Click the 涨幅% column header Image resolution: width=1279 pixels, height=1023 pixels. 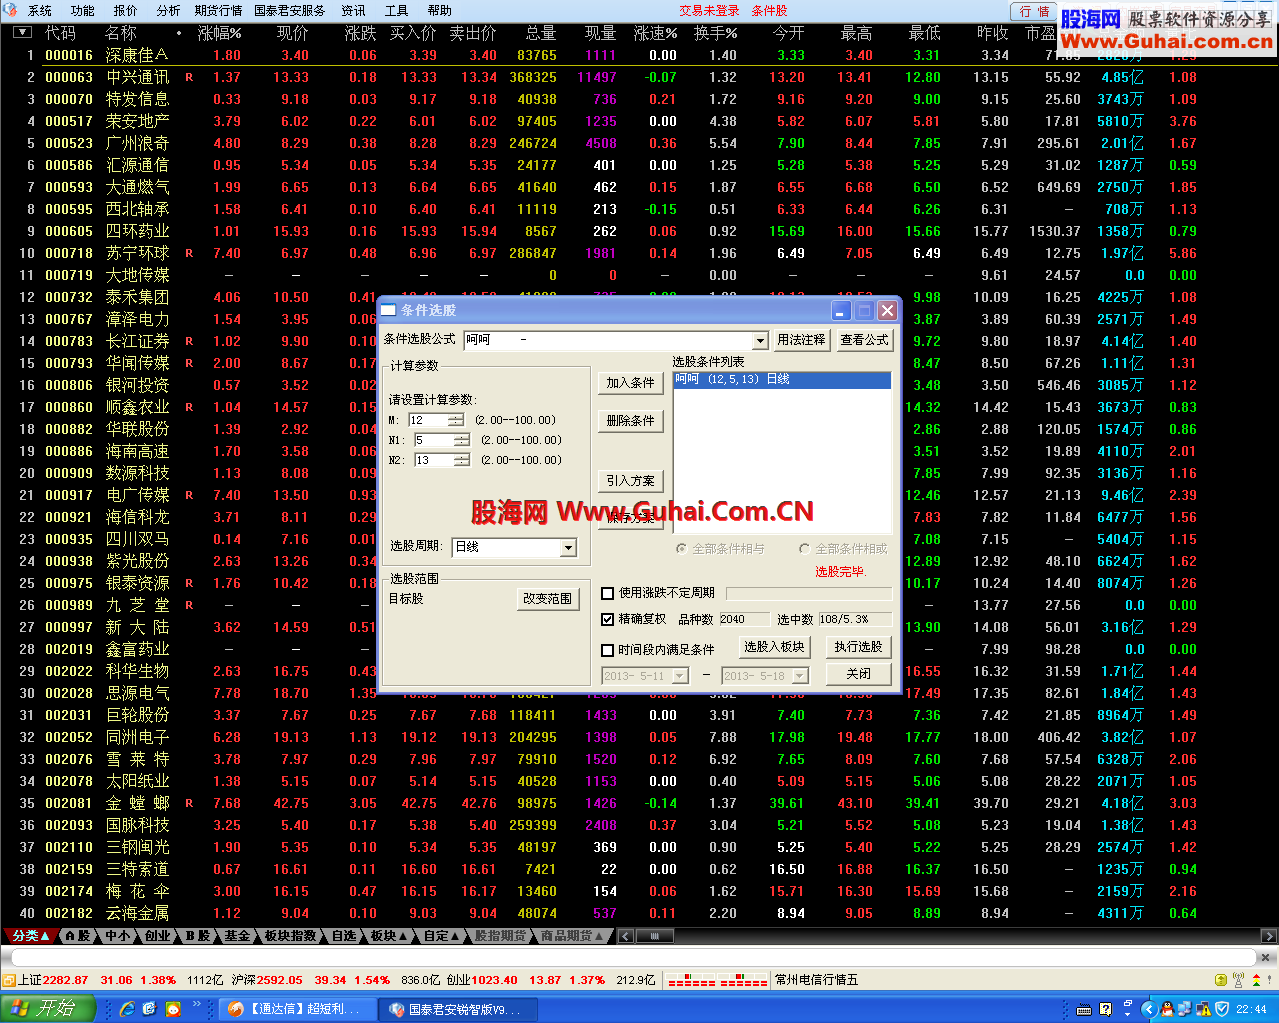point(220,33)
